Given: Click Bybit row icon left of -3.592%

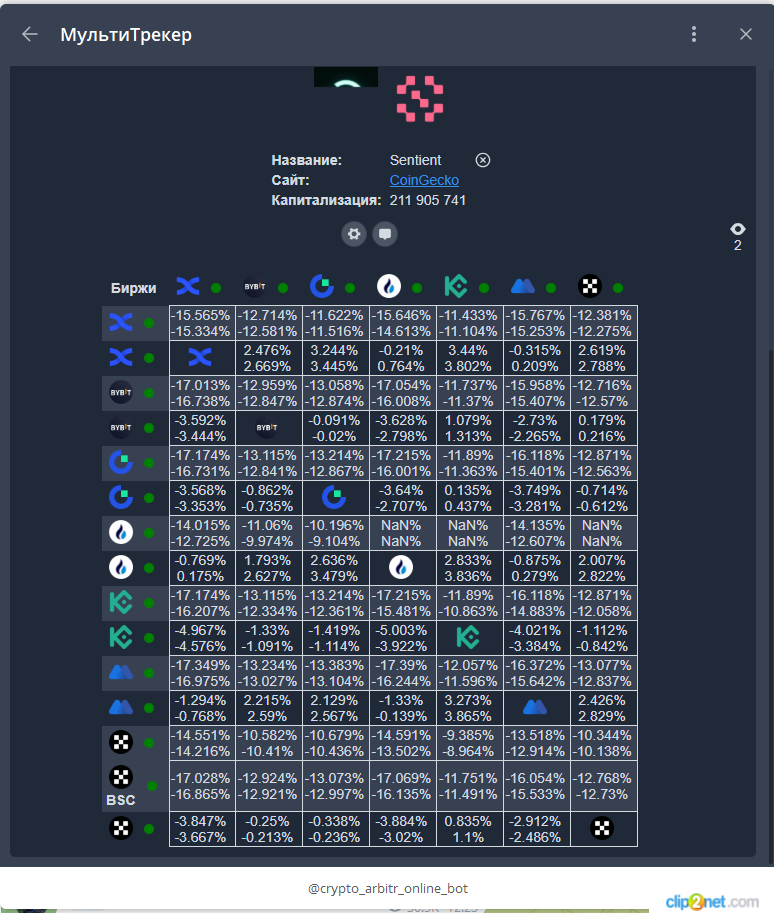Looking at the screenshot, I should coord(121,427).
